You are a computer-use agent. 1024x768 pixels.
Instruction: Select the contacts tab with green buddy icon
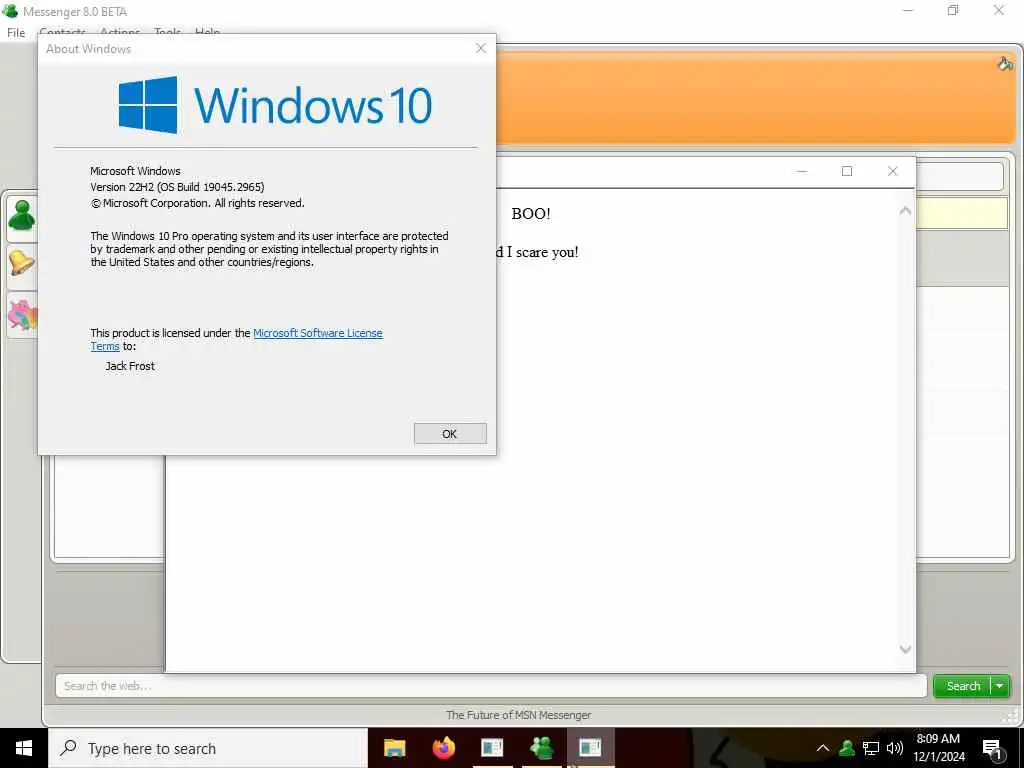click(22, 216)
